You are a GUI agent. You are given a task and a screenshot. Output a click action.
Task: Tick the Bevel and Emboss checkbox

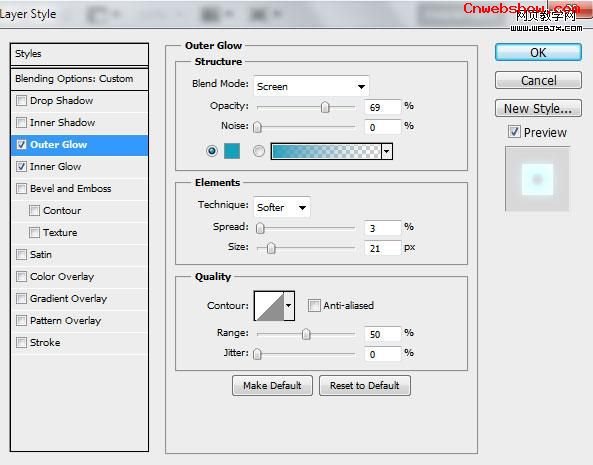tap(22, 188)
